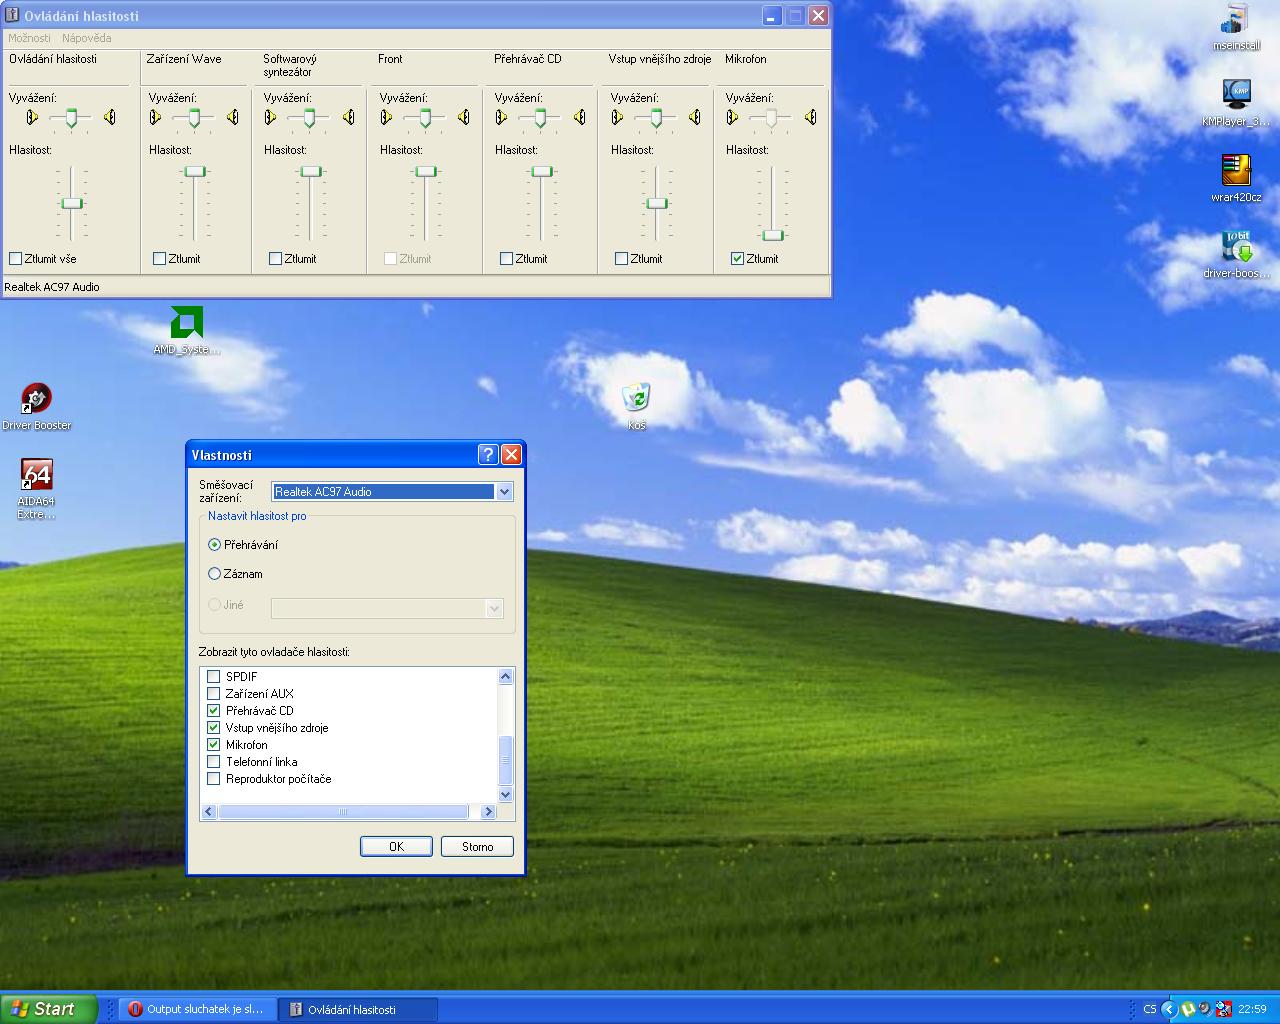Viewport: 1280px width, 1024px height.
Task: Uncheck the Mikrofon Ztlumit mute checkbox
Action: [x=738, y=259]
